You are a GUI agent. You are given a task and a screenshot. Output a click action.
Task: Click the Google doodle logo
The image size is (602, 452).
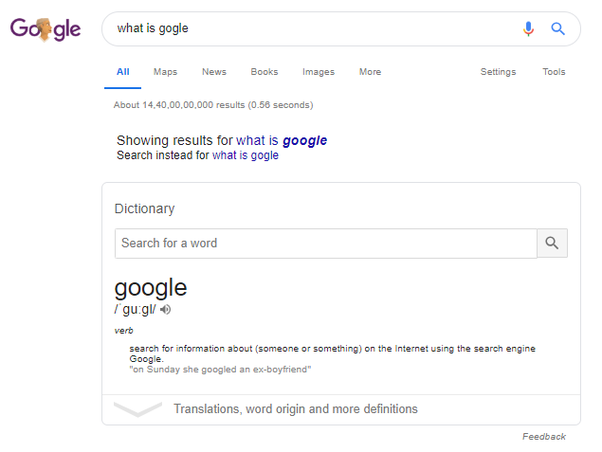(x=45, y=29)
